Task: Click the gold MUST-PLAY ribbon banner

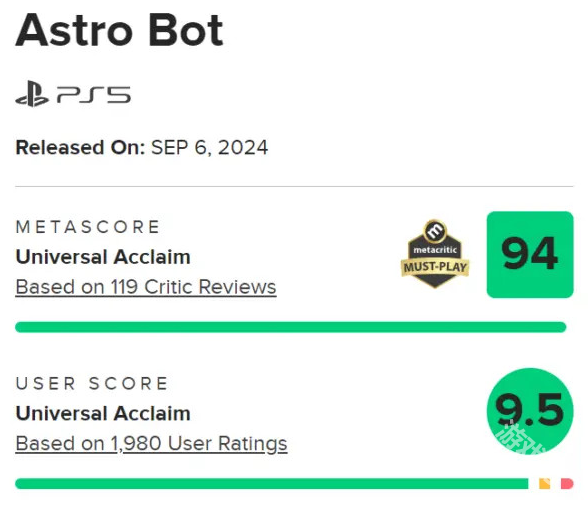Action: click(435, 267)
